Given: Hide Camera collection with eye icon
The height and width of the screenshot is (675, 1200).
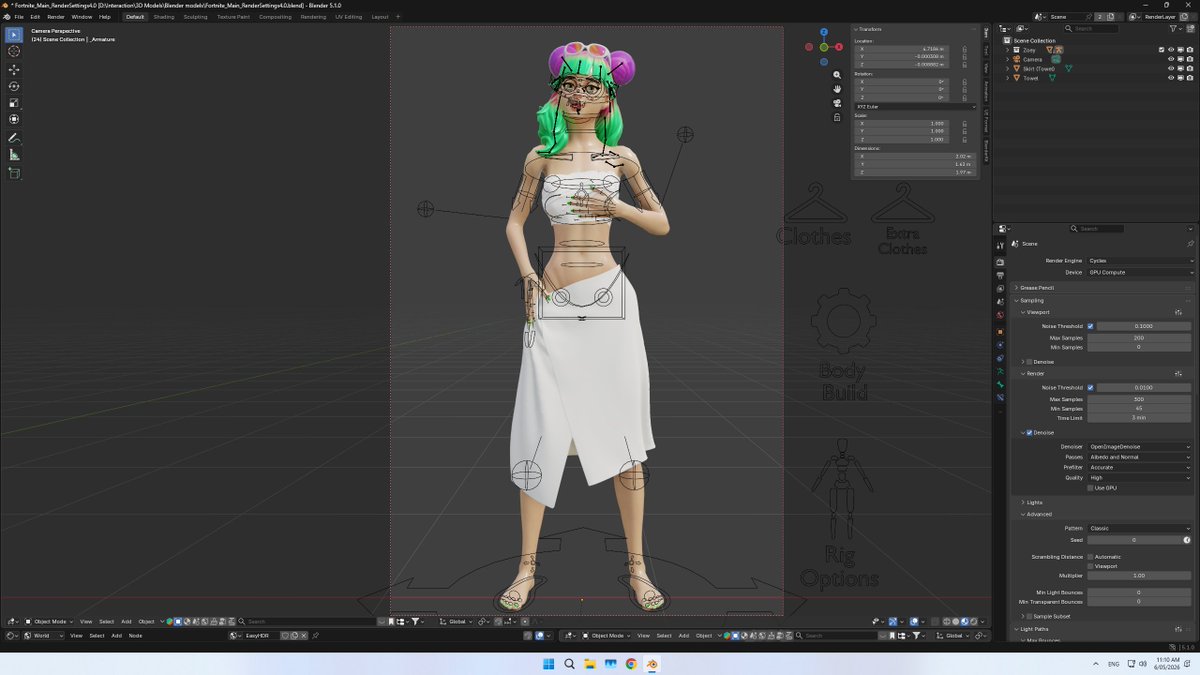Looking at the screenshot, I should [x=1171, y=59].
